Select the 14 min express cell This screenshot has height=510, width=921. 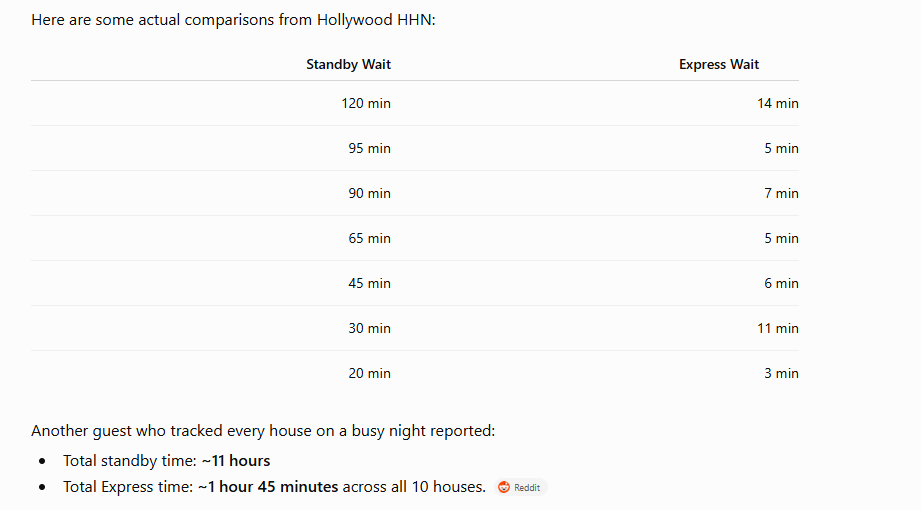pos(778,103)
